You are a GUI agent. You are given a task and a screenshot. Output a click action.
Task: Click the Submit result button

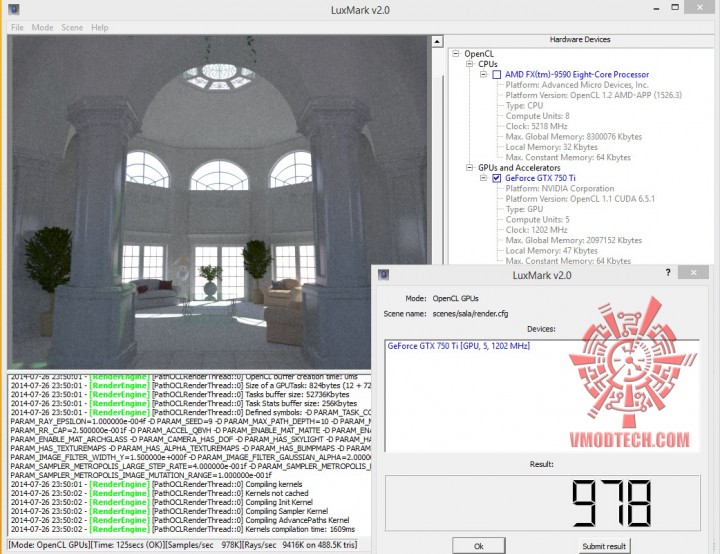pyautogui.click(x=604, y=546)
